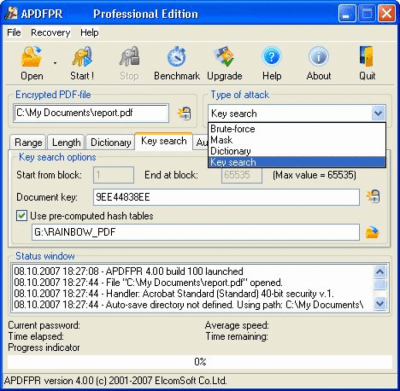Choose Dictionary from attack type list

[x=297, y=151]
